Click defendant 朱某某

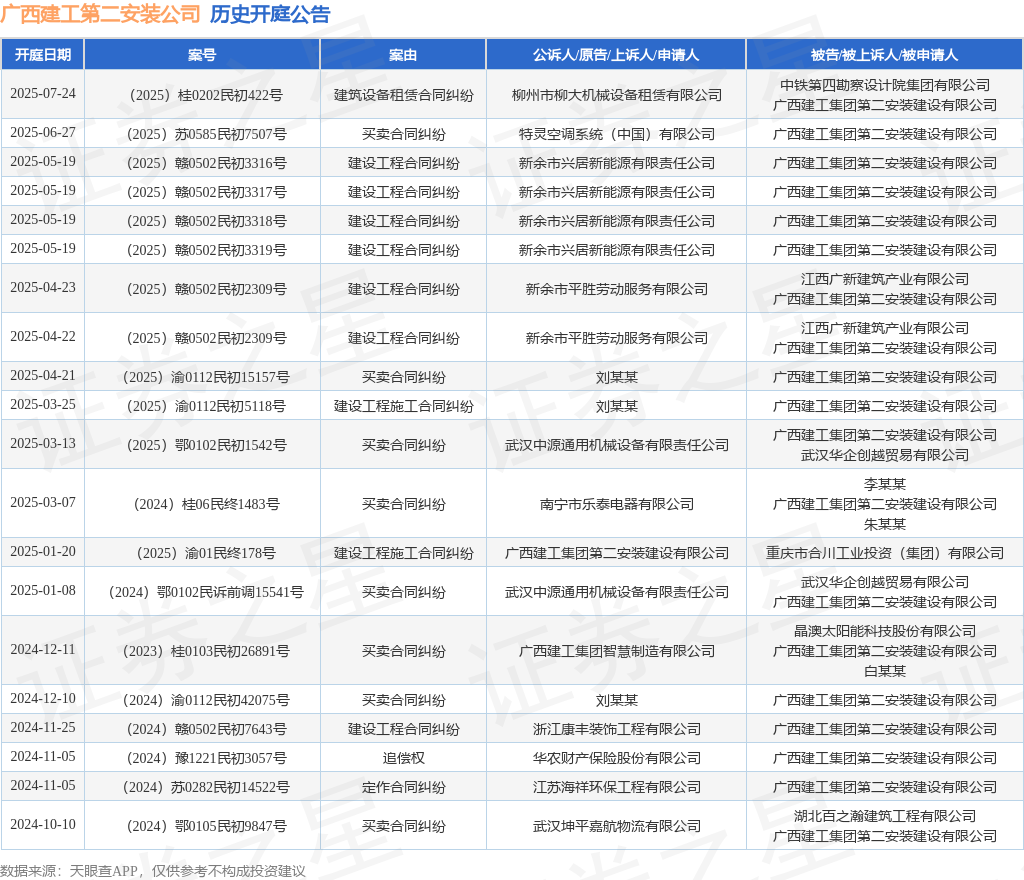885,524
